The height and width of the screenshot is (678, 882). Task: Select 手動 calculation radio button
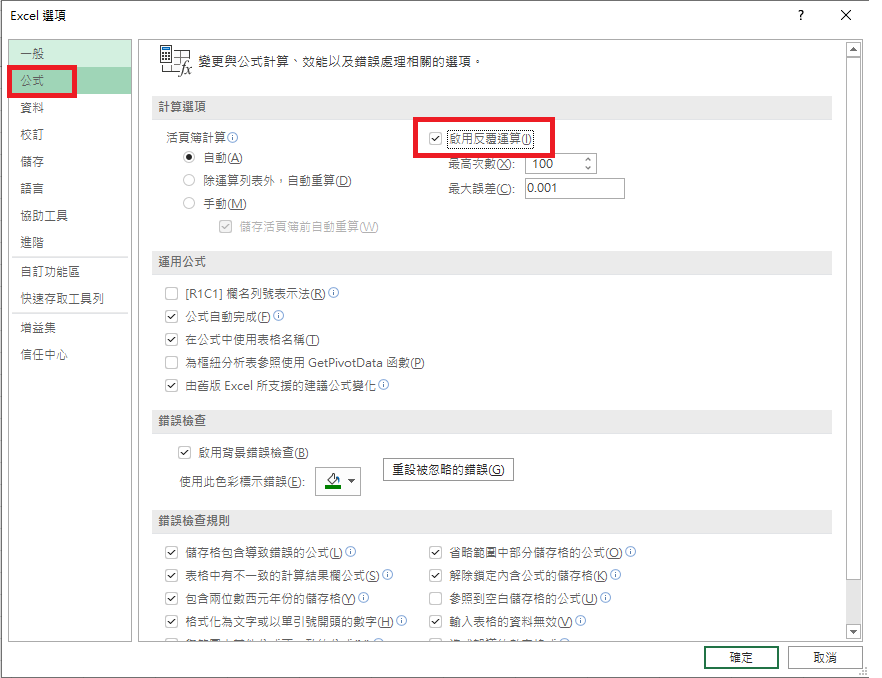189,203
